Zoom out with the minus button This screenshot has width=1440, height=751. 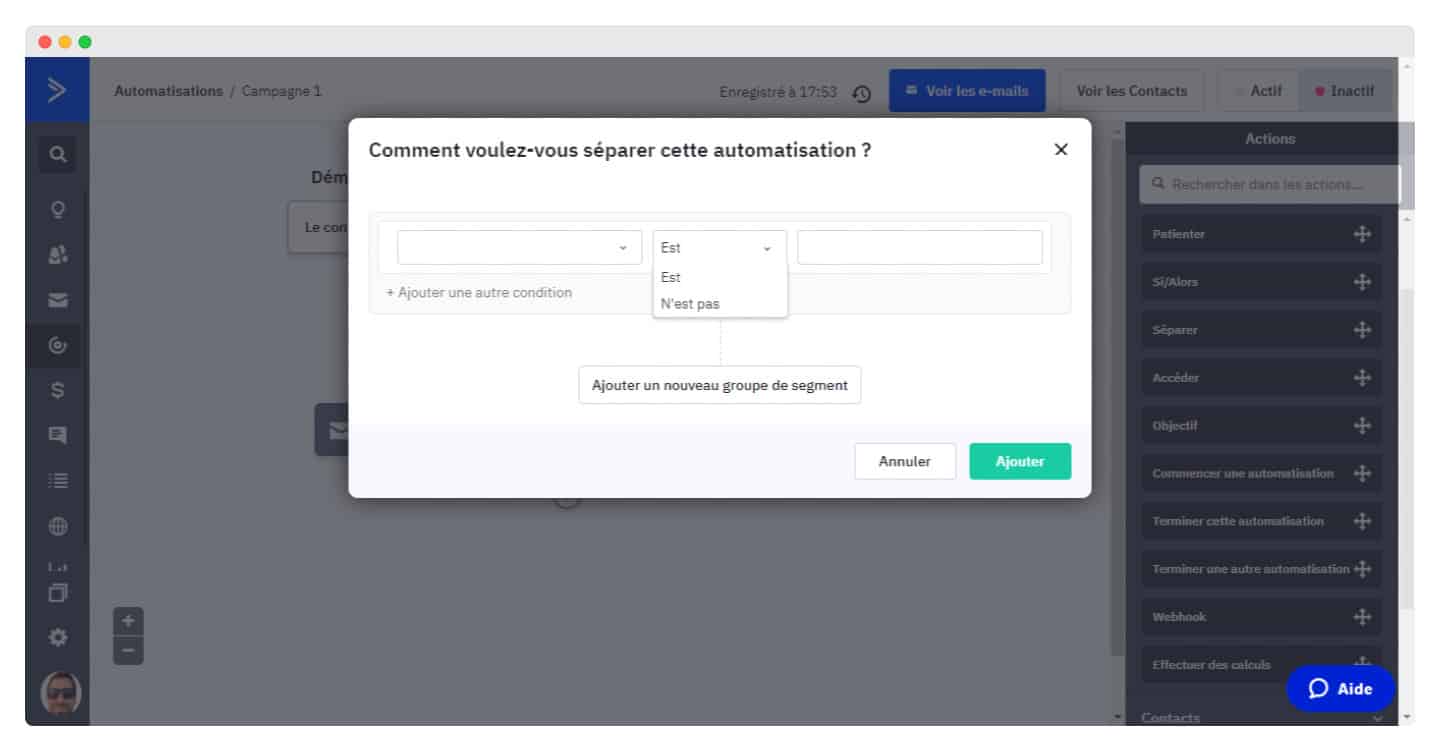(x=128, y=650)
